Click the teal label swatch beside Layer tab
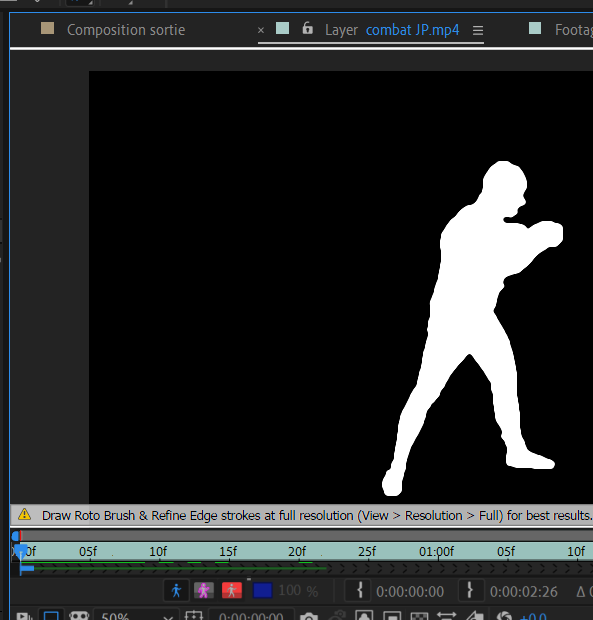This screenshot has width=593, height=620. (282, 28)
